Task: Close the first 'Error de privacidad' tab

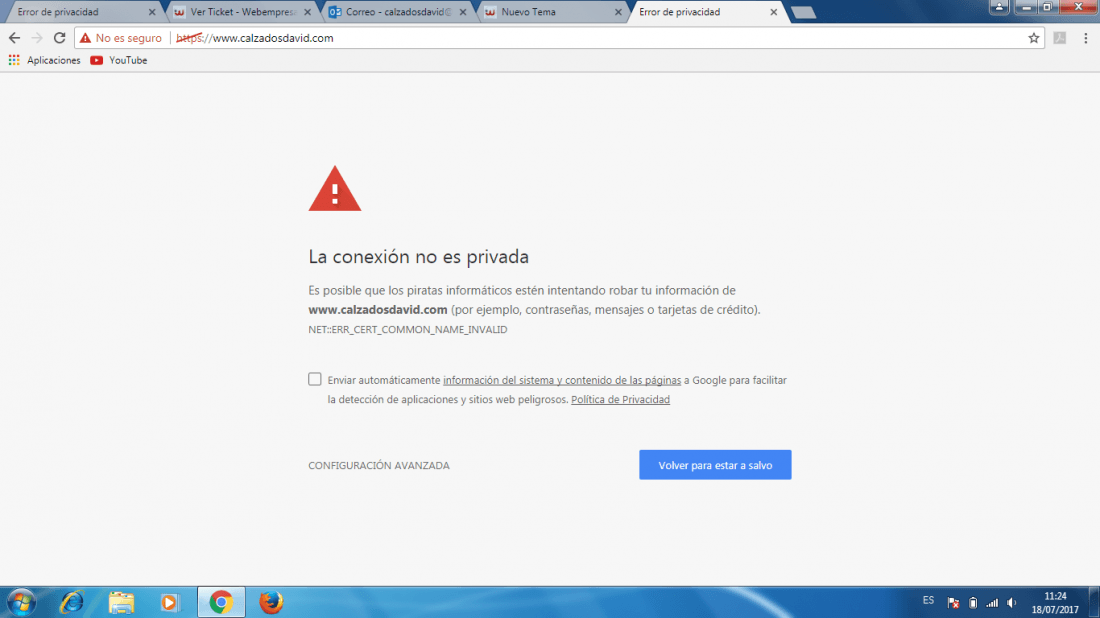Action: tap(152, 12)
